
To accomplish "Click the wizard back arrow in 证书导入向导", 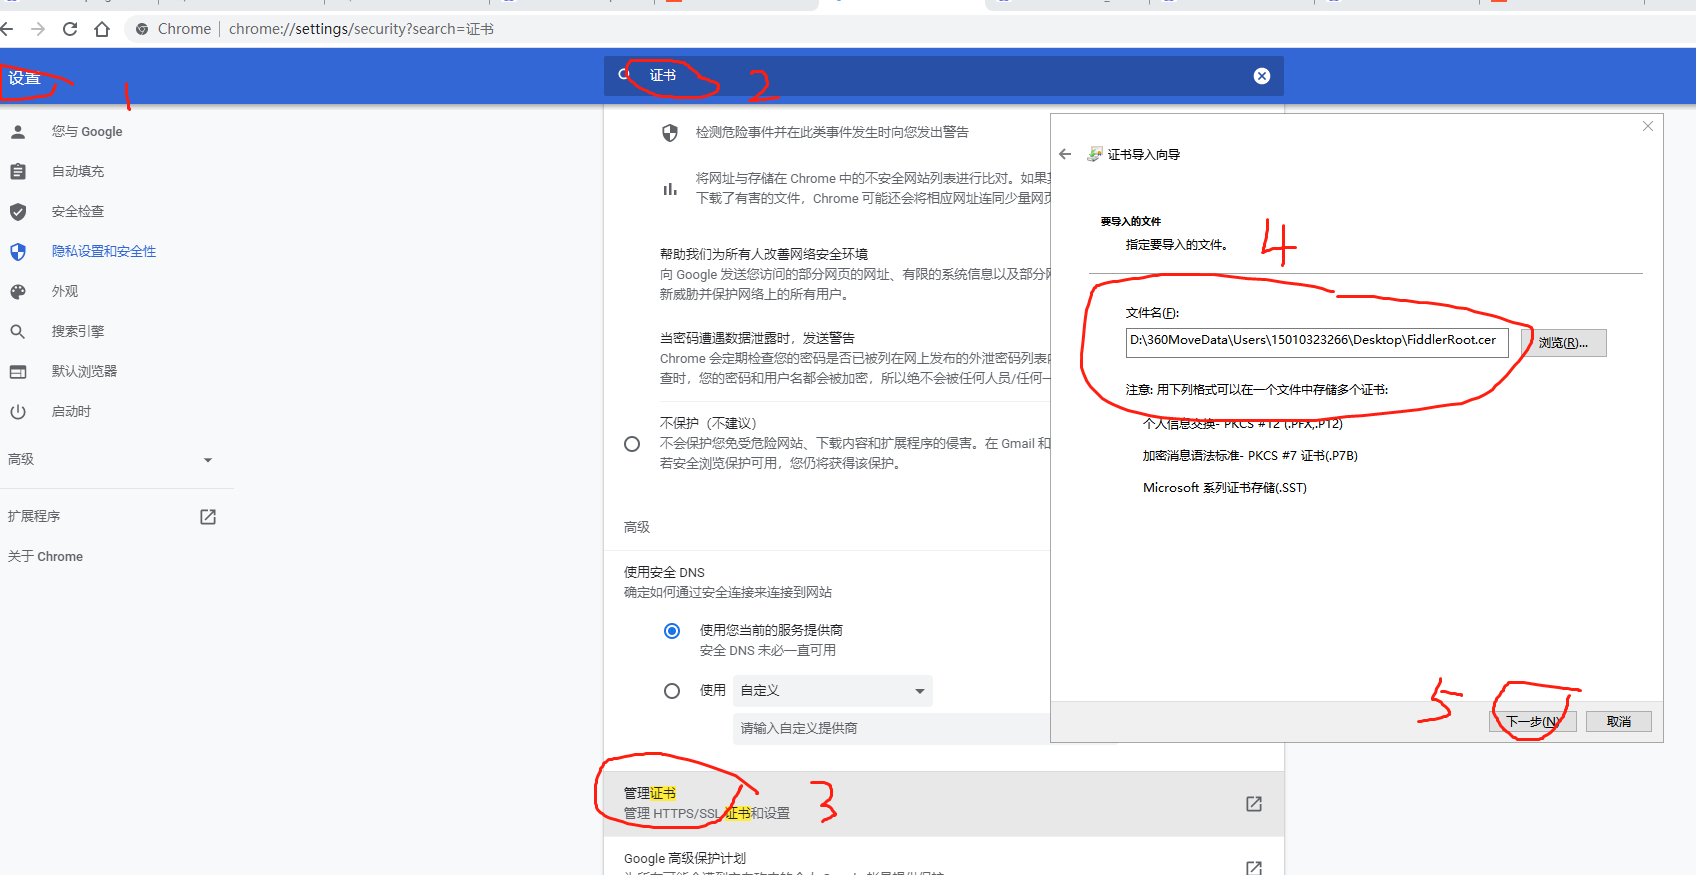I will (x=1065, y=154).
